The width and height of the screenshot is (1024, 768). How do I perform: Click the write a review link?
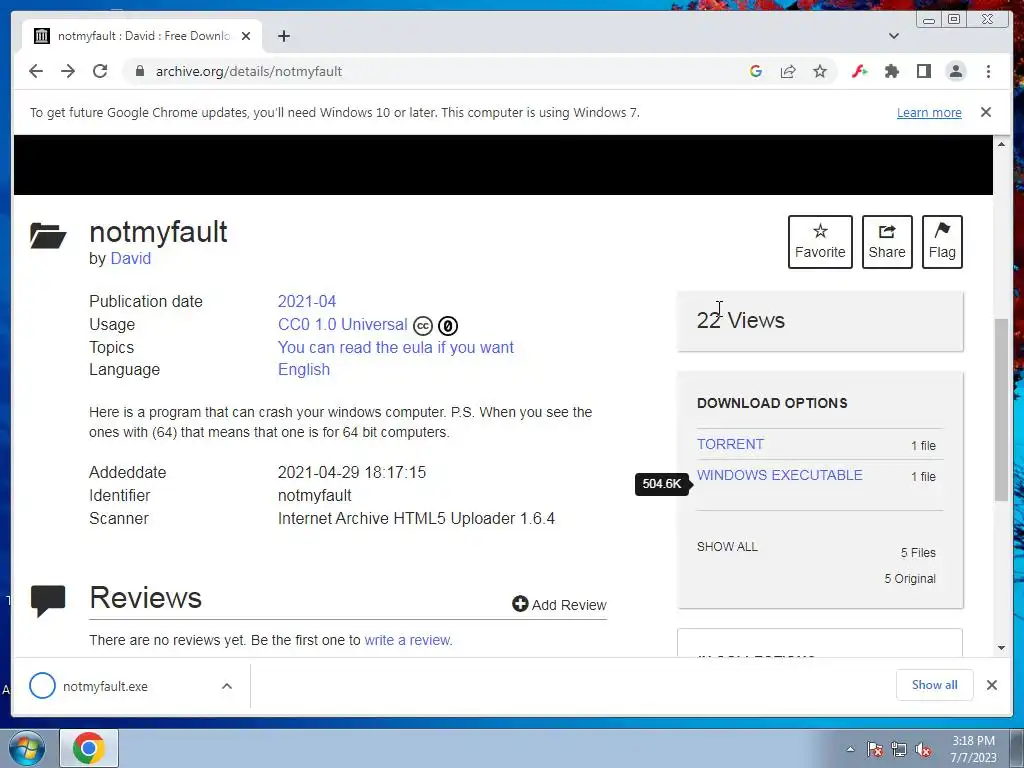pos(408,640)
